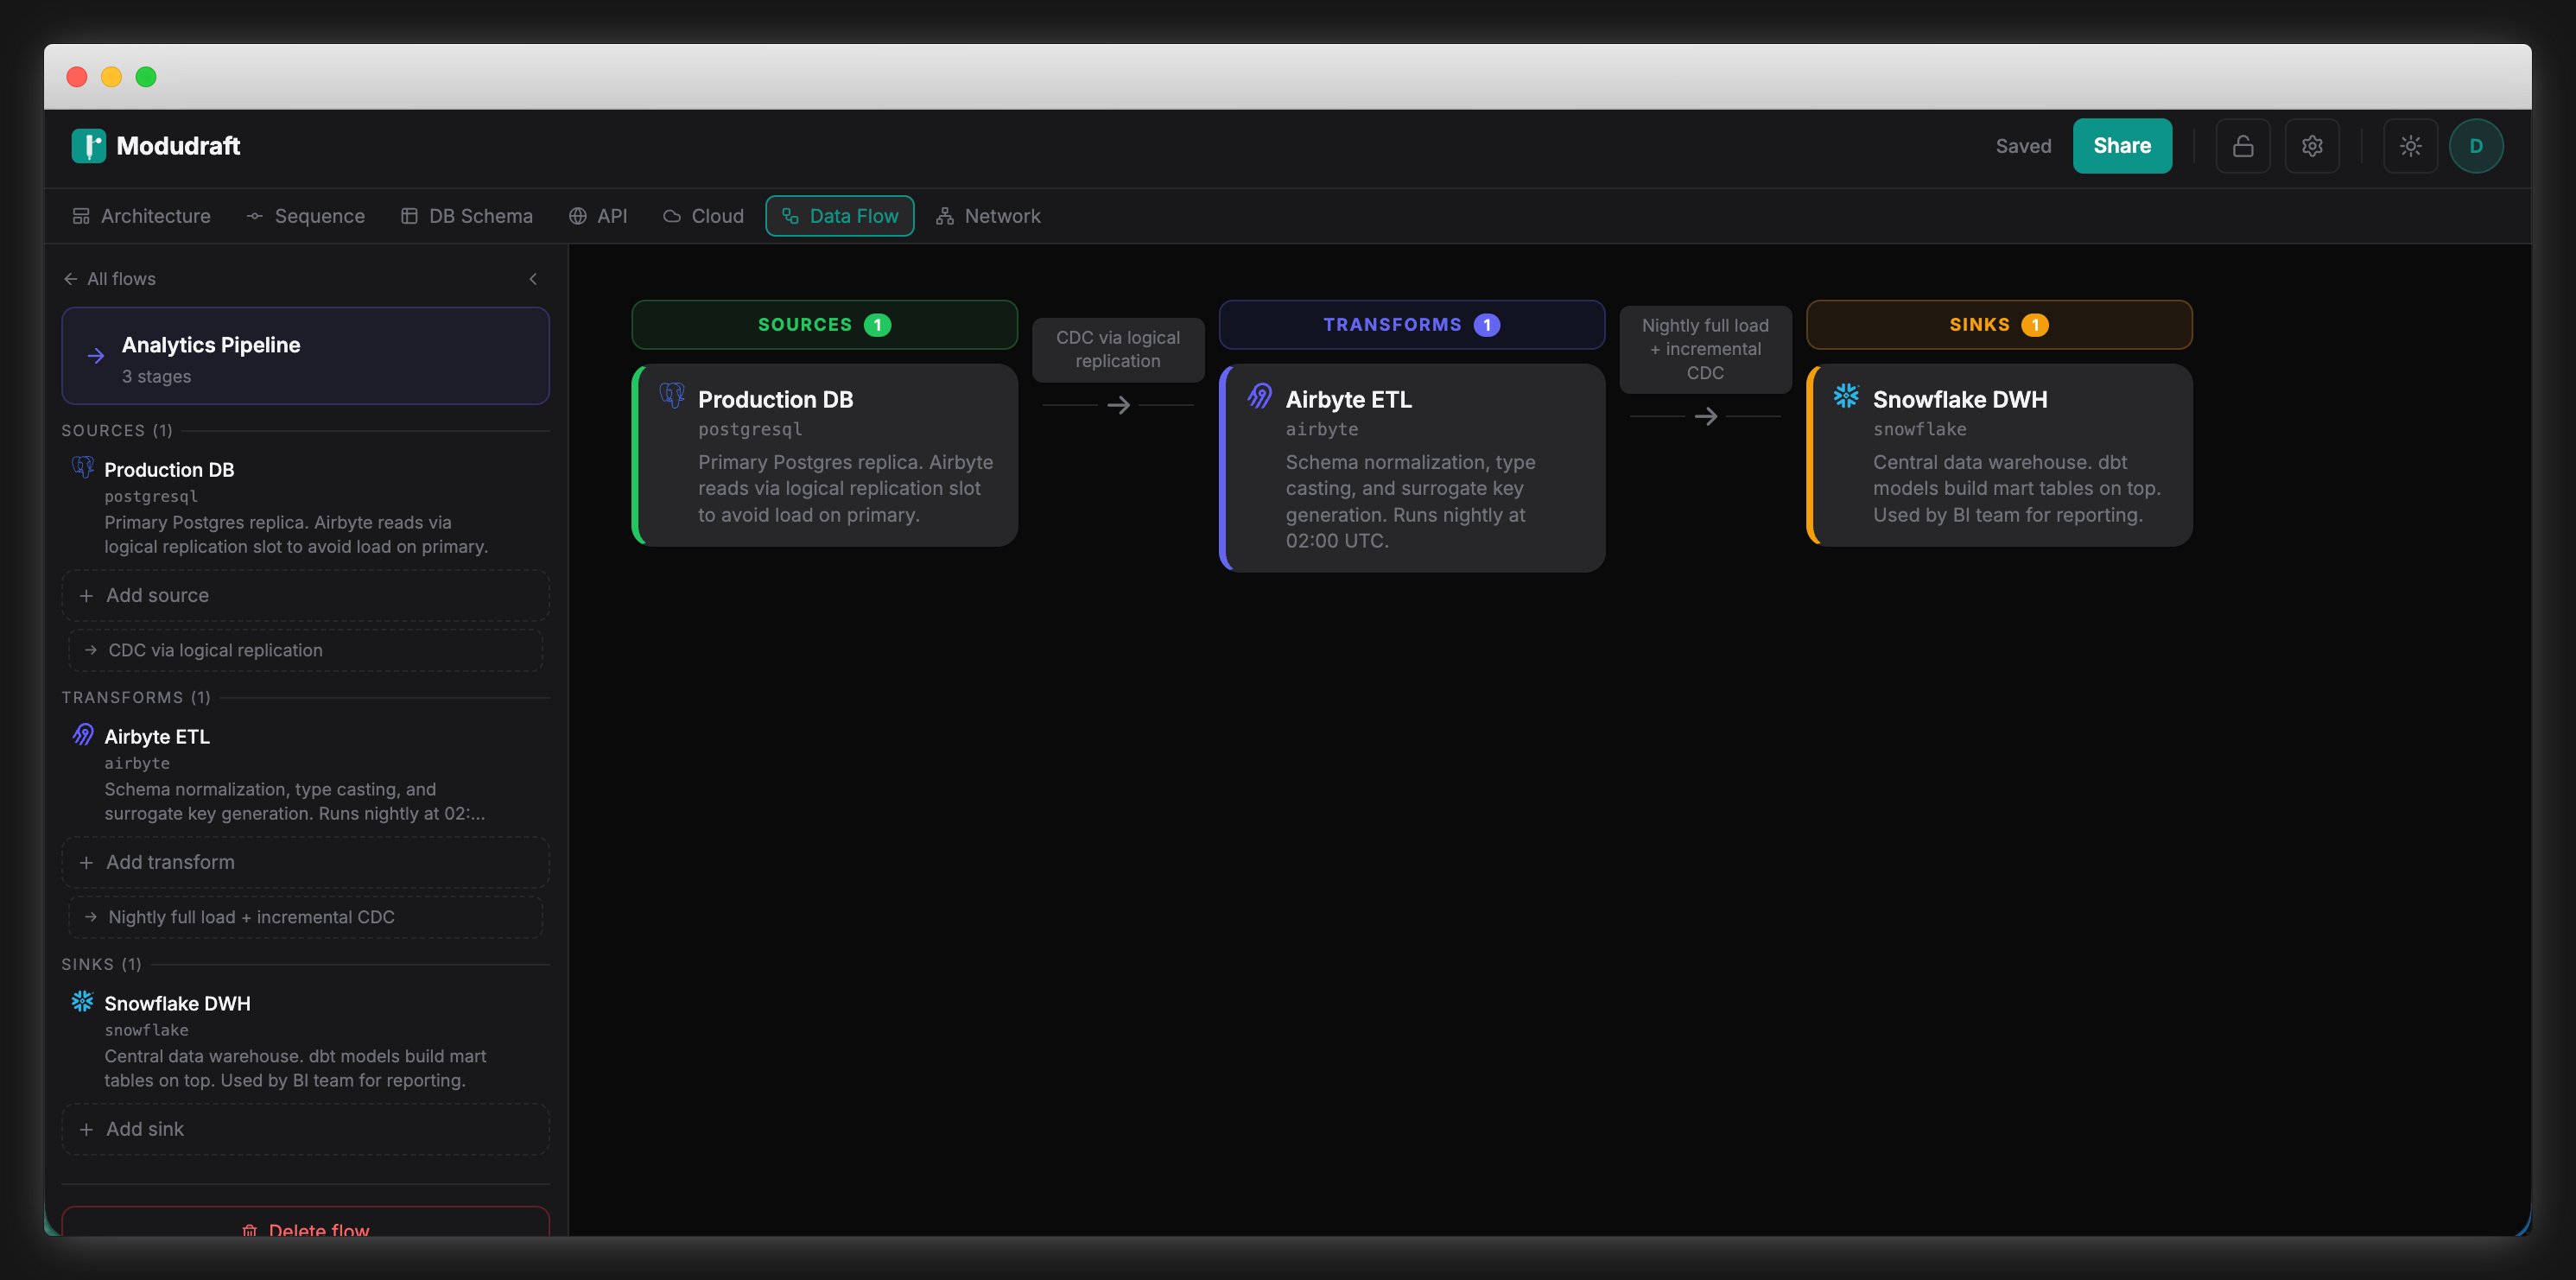Click the arrow between Sources and Transforms
Image resolution: width=2576 pixels, height=1280 pixels.
[1118, 406]
